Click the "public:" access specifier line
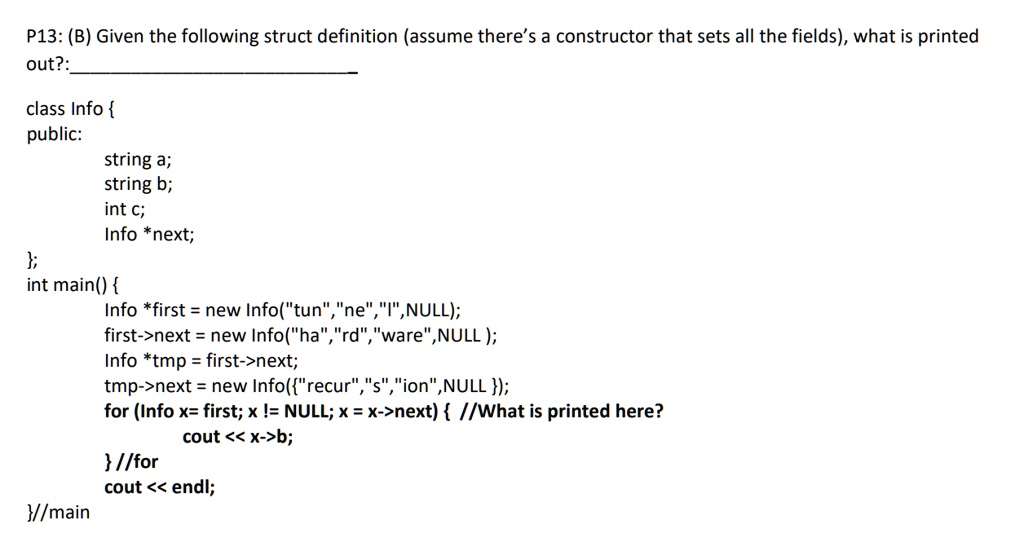Viewport: 1024px width, 538px height. 54,134
